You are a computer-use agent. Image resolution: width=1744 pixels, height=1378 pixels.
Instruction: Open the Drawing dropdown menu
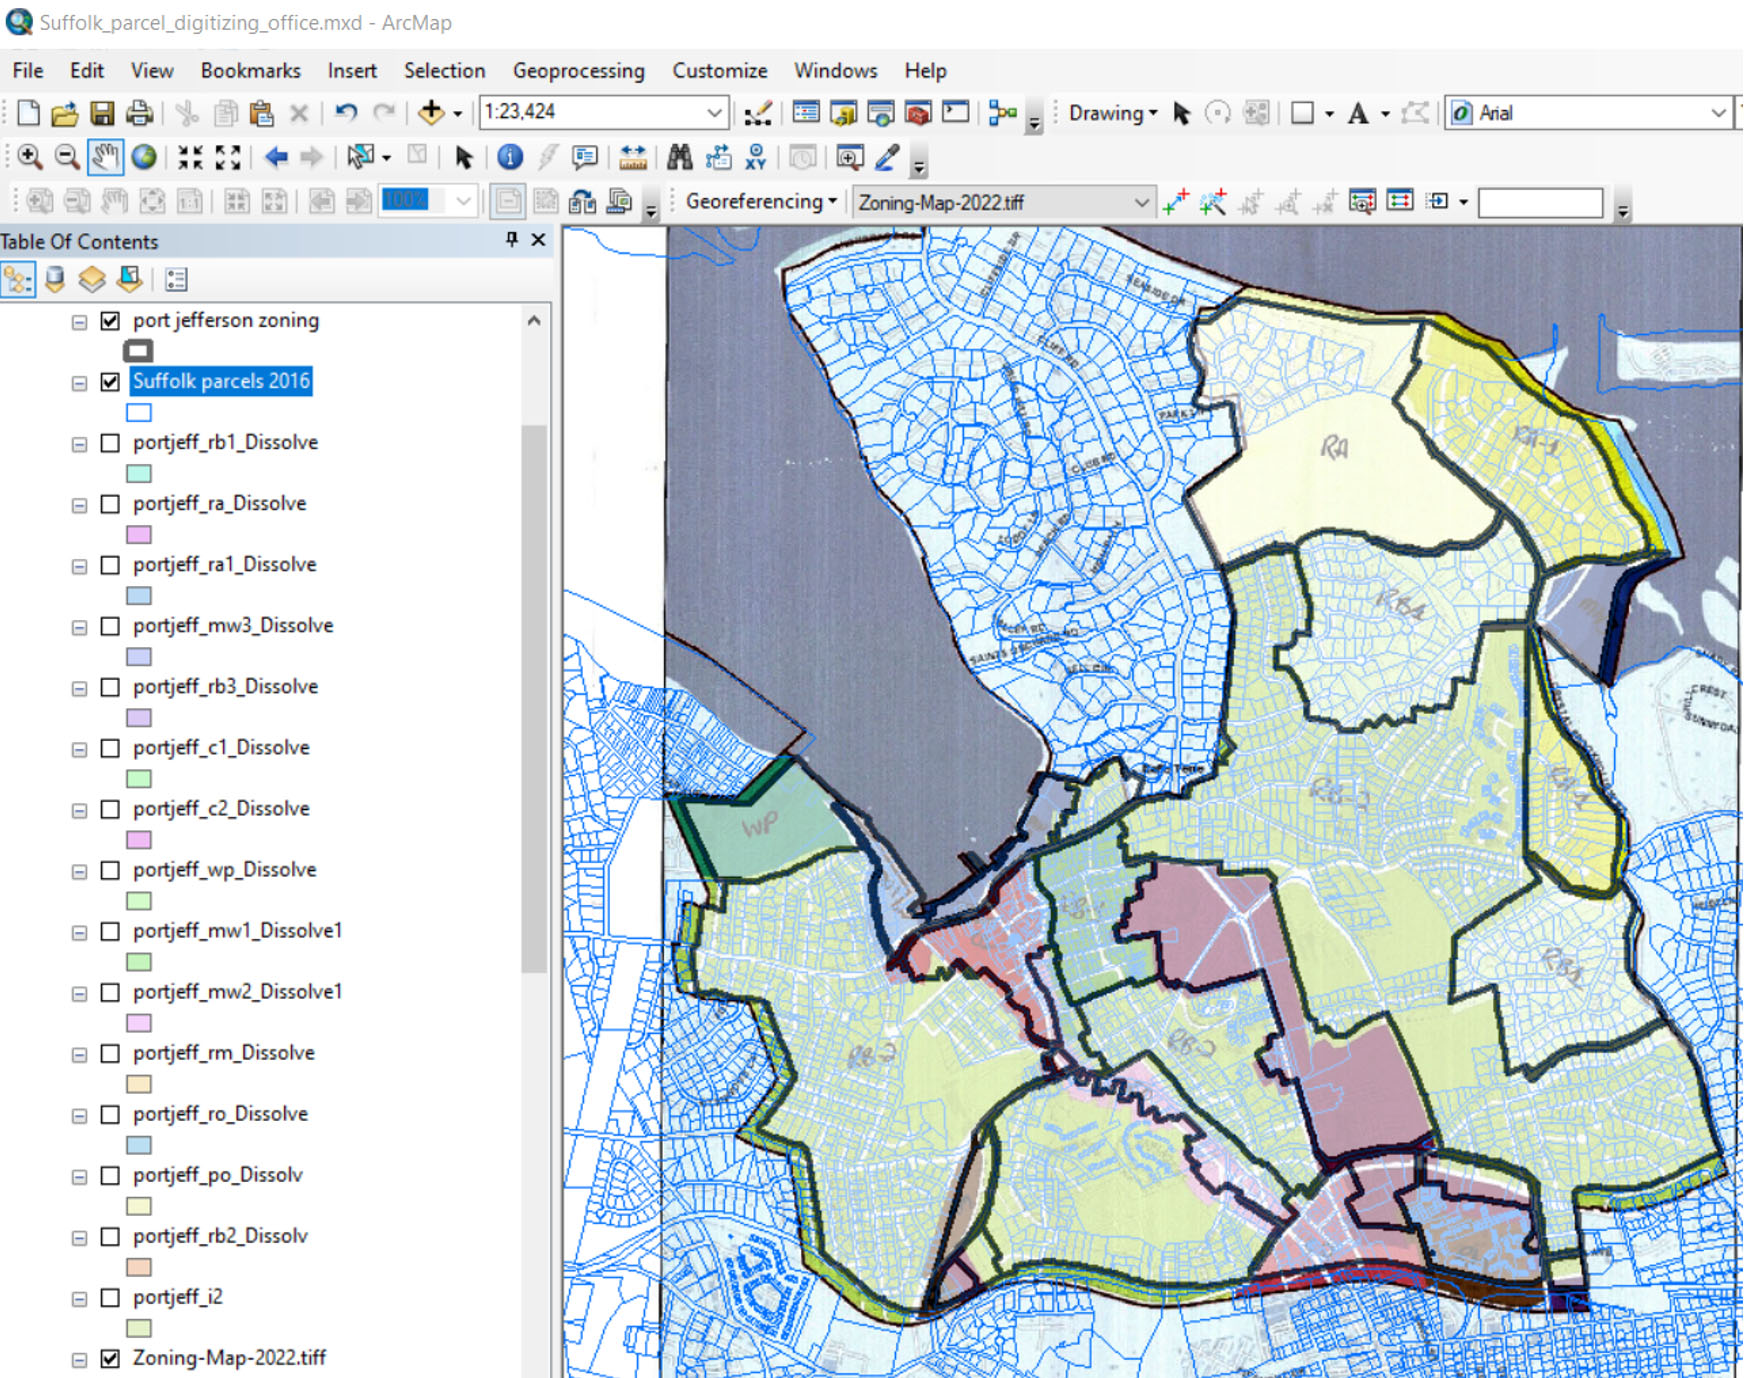[x=1113, y=113]
